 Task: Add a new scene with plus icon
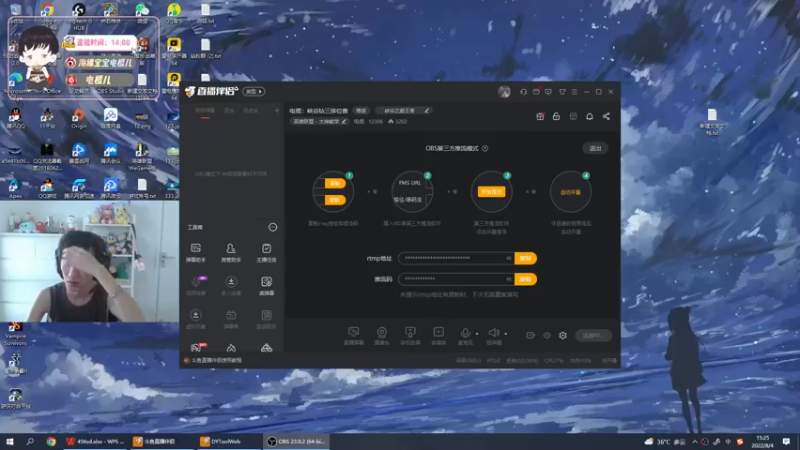pos(277,110)
